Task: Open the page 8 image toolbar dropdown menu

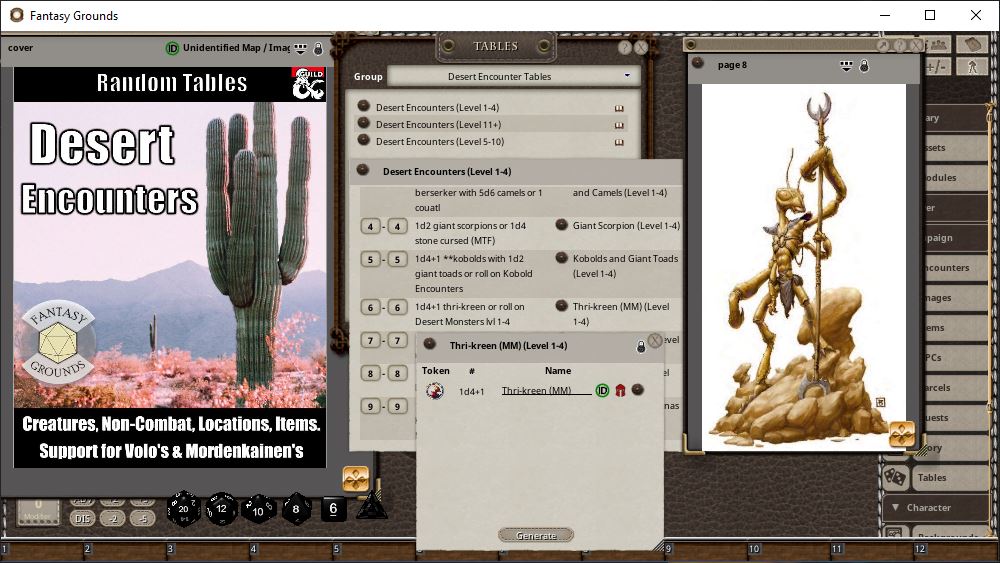Action: click(846, 66)
